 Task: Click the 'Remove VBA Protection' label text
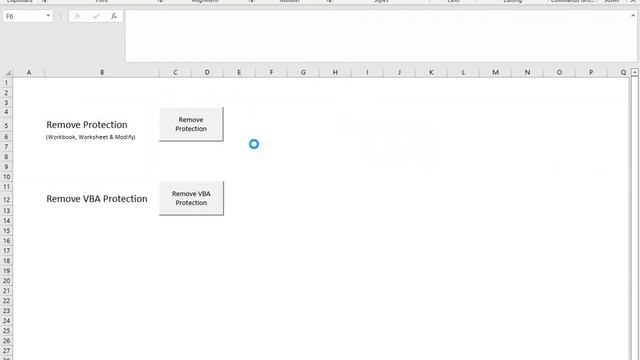(97, 199)
